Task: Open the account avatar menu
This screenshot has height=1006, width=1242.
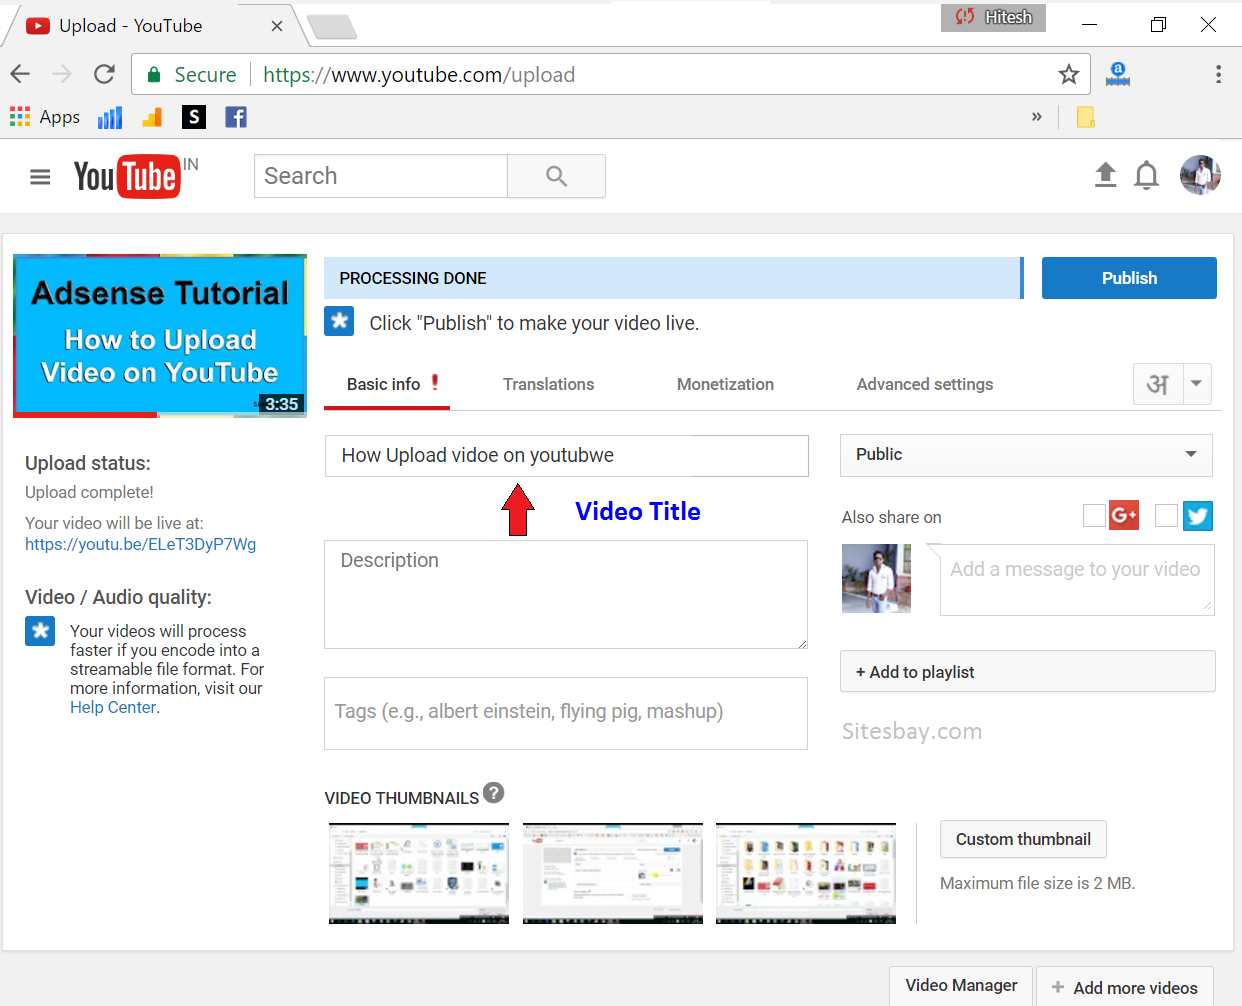Action: pos(1200,175)
